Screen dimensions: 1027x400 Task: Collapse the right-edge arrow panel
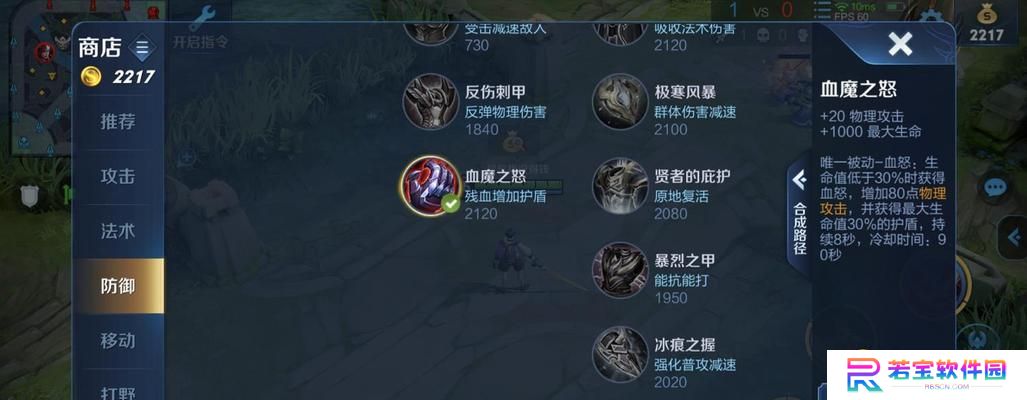click(x=1014, y=236)
